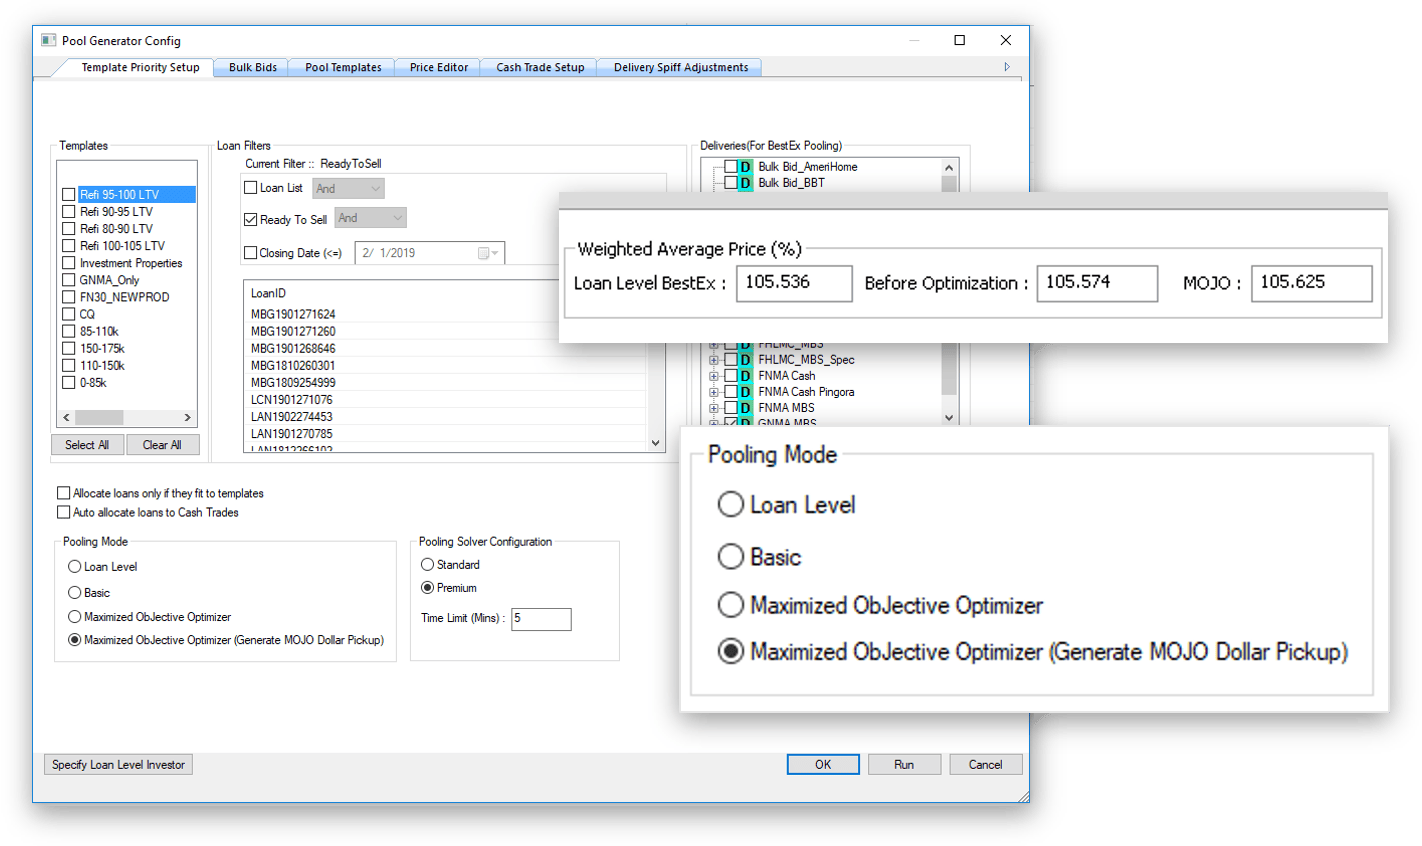
Task: Click the Cancel button
Action: pos(985,764)
